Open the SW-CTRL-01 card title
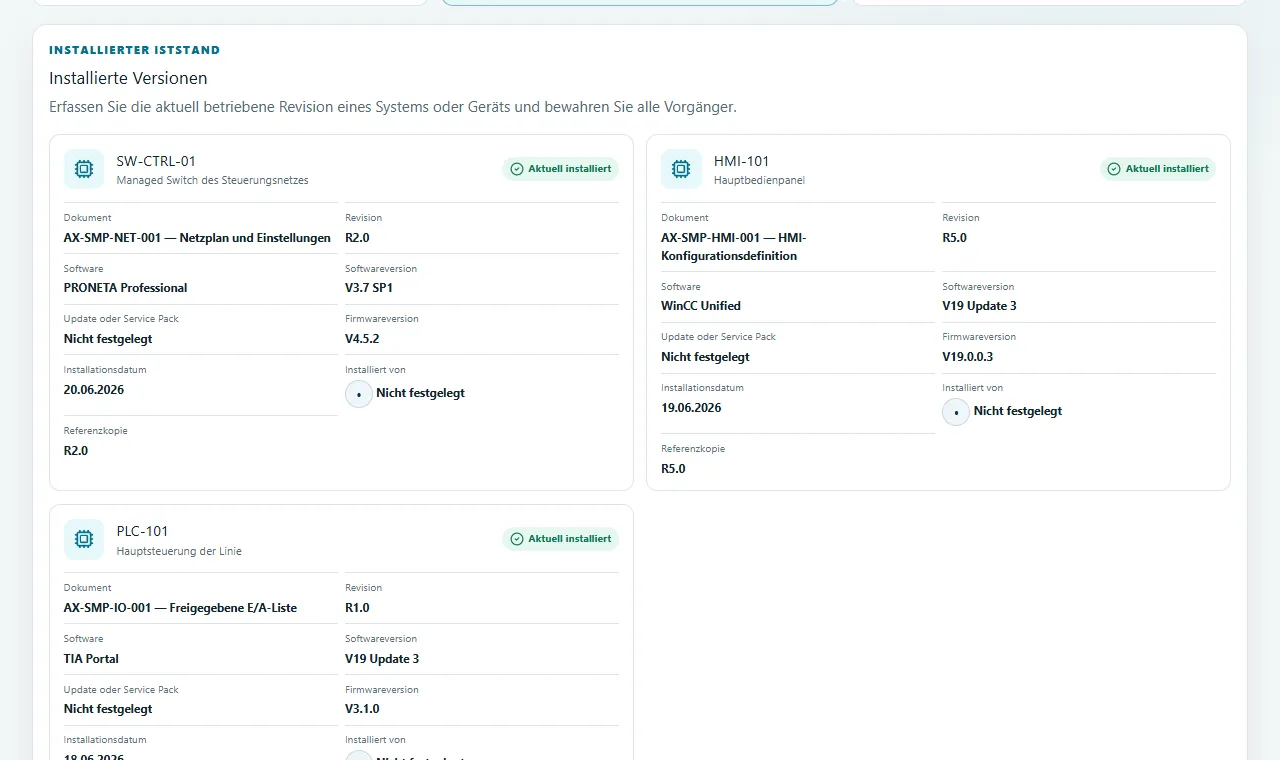This screenshot has width=1280, height=760. (x=156, y=161)
